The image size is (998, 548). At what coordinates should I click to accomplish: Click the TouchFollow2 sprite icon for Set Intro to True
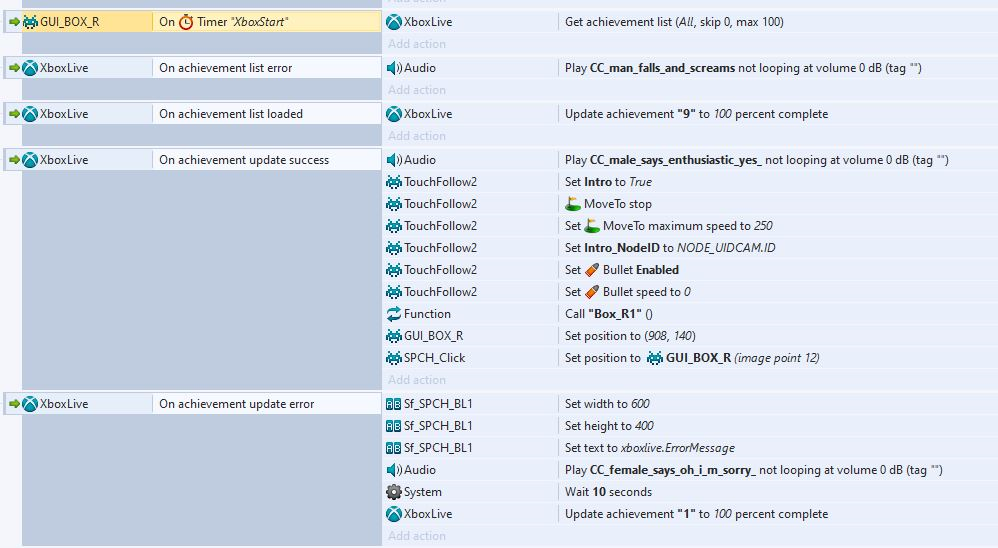pos(394,182)
